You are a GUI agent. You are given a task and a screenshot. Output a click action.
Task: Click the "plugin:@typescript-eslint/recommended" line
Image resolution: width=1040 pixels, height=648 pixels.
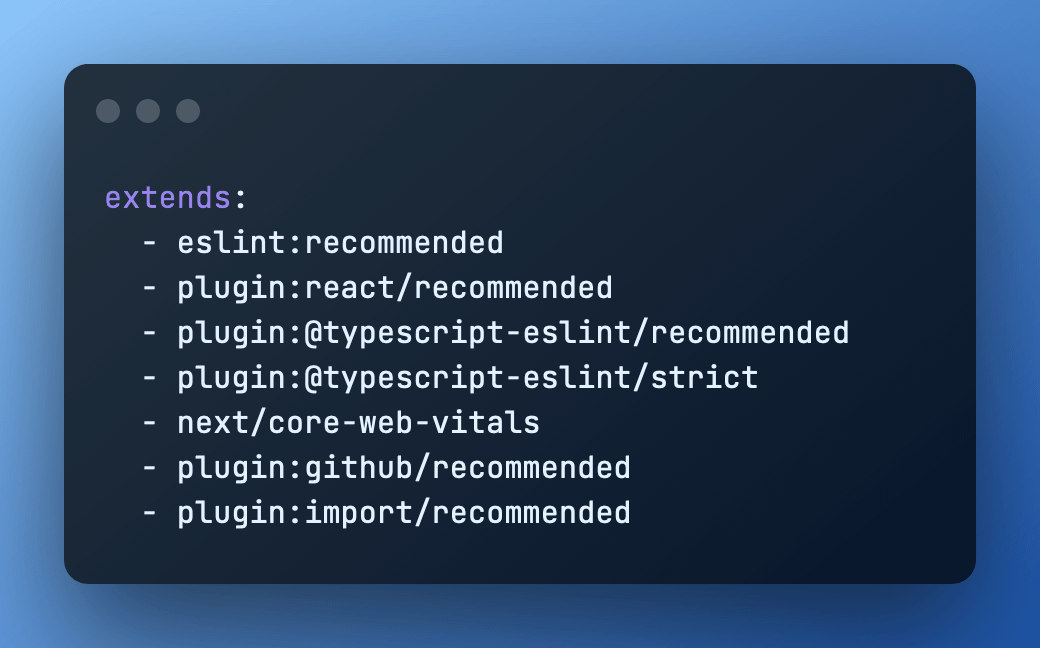coord(513,333)
